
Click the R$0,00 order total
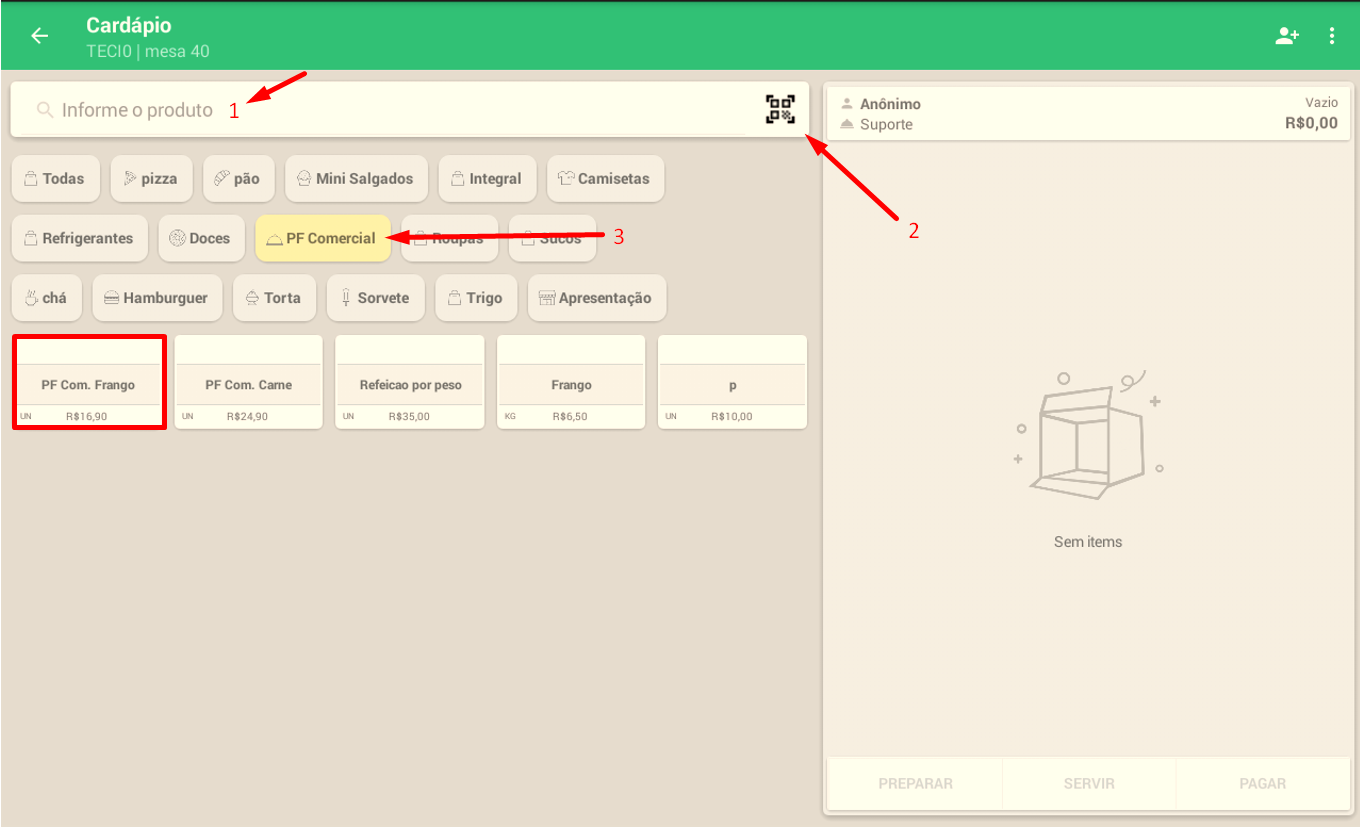[1311, 124]
